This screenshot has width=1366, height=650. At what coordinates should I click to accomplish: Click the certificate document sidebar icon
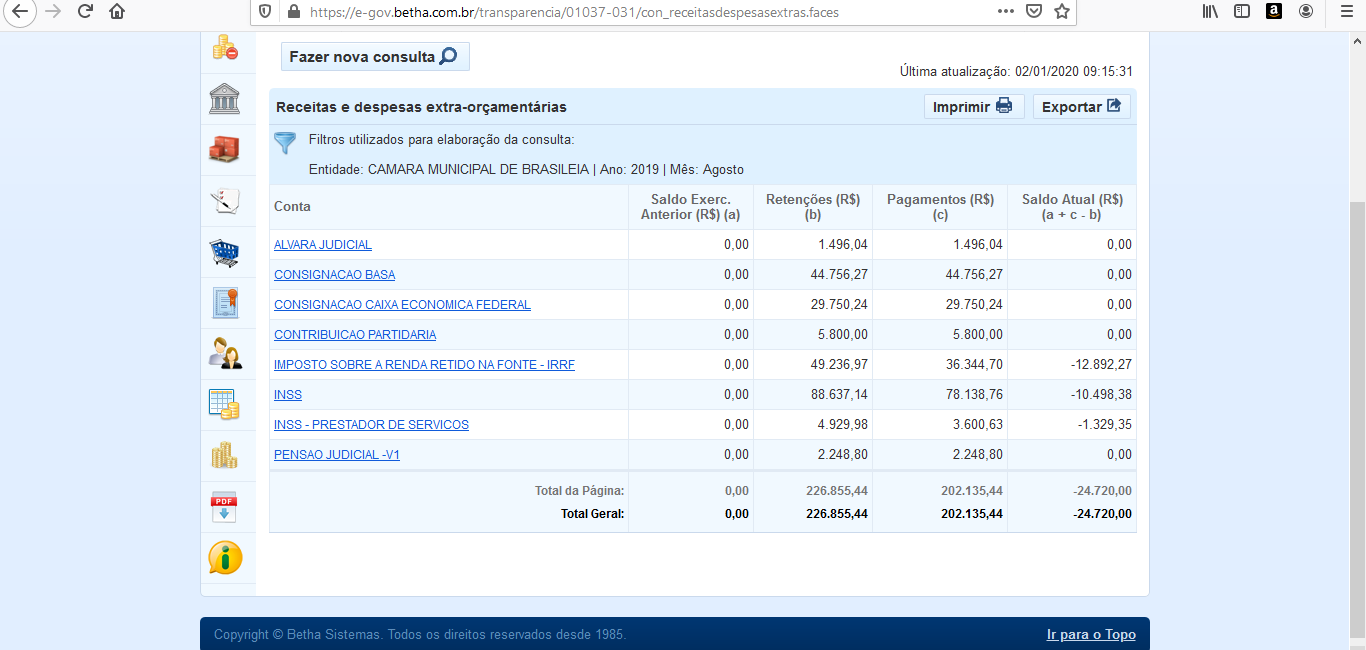(225, 302)
